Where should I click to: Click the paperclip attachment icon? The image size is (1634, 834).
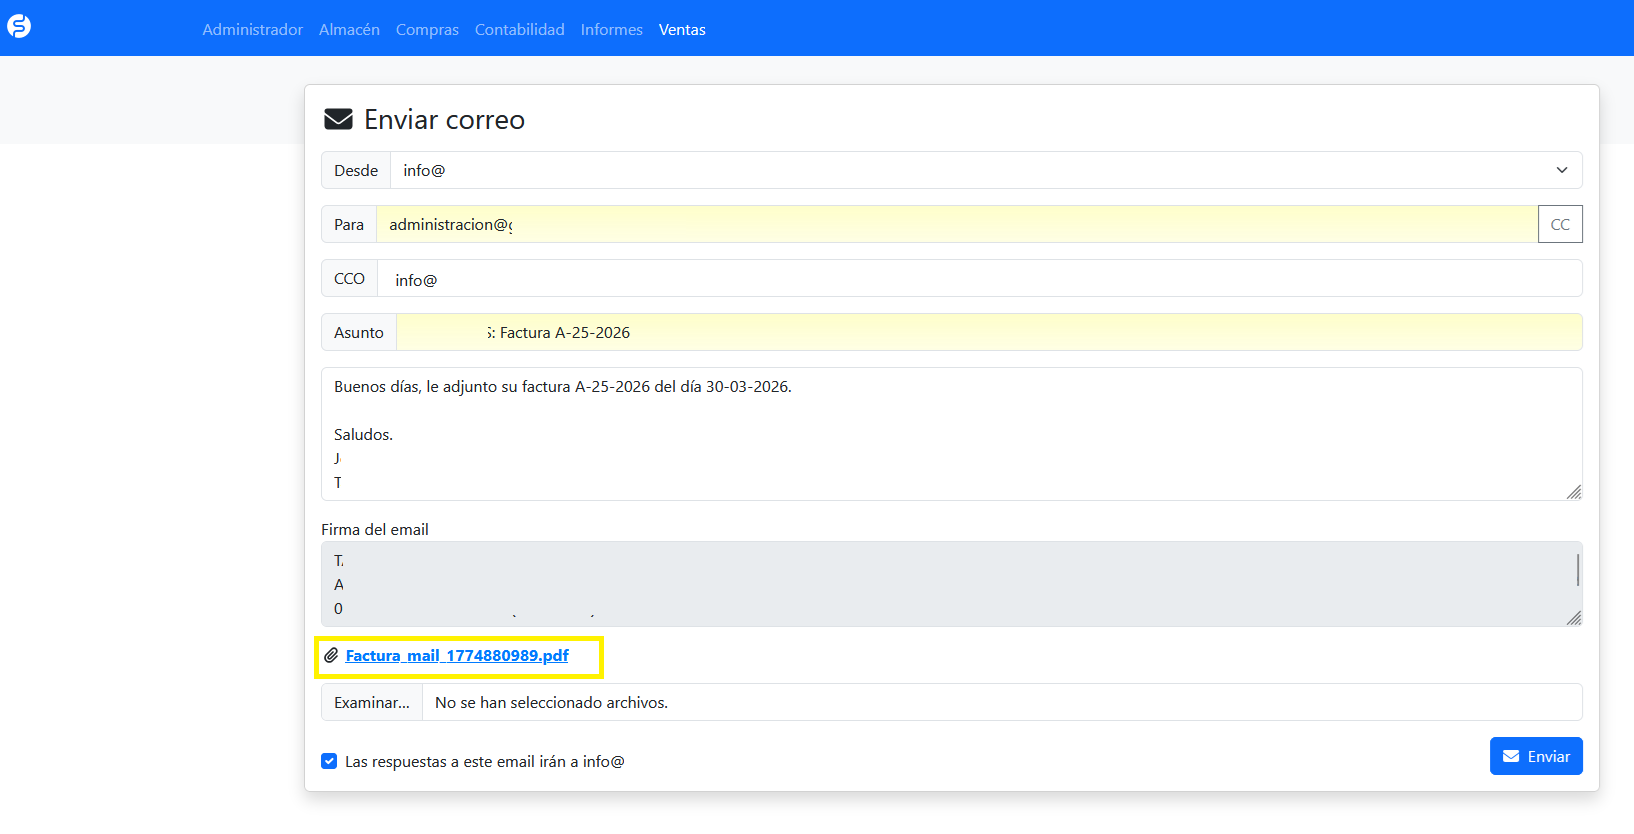331,656
